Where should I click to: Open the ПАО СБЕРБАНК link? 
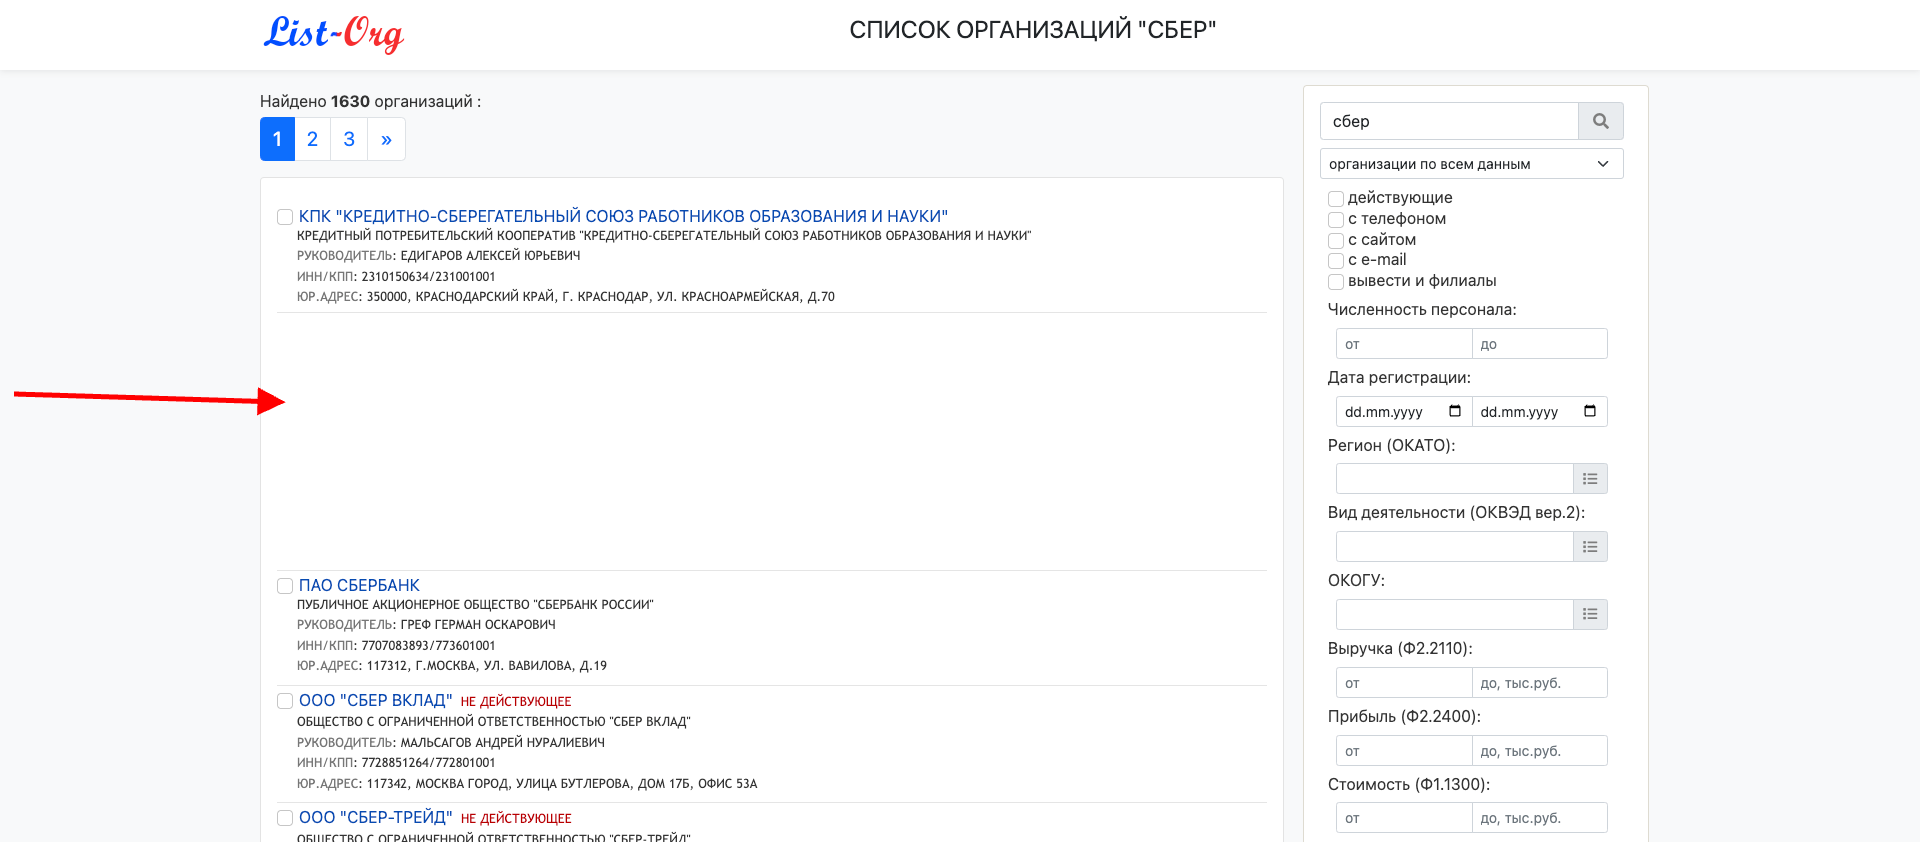point(359,585)
